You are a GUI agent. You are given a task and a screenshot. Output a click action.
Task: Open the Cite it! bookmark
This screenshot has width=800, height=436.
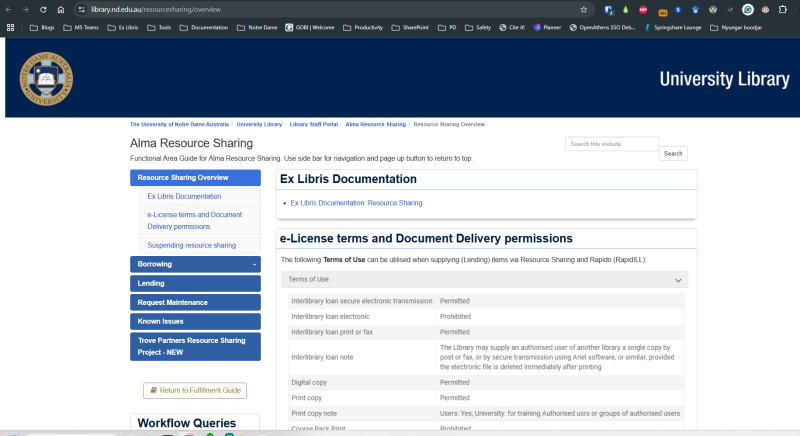tap(512, 28)
